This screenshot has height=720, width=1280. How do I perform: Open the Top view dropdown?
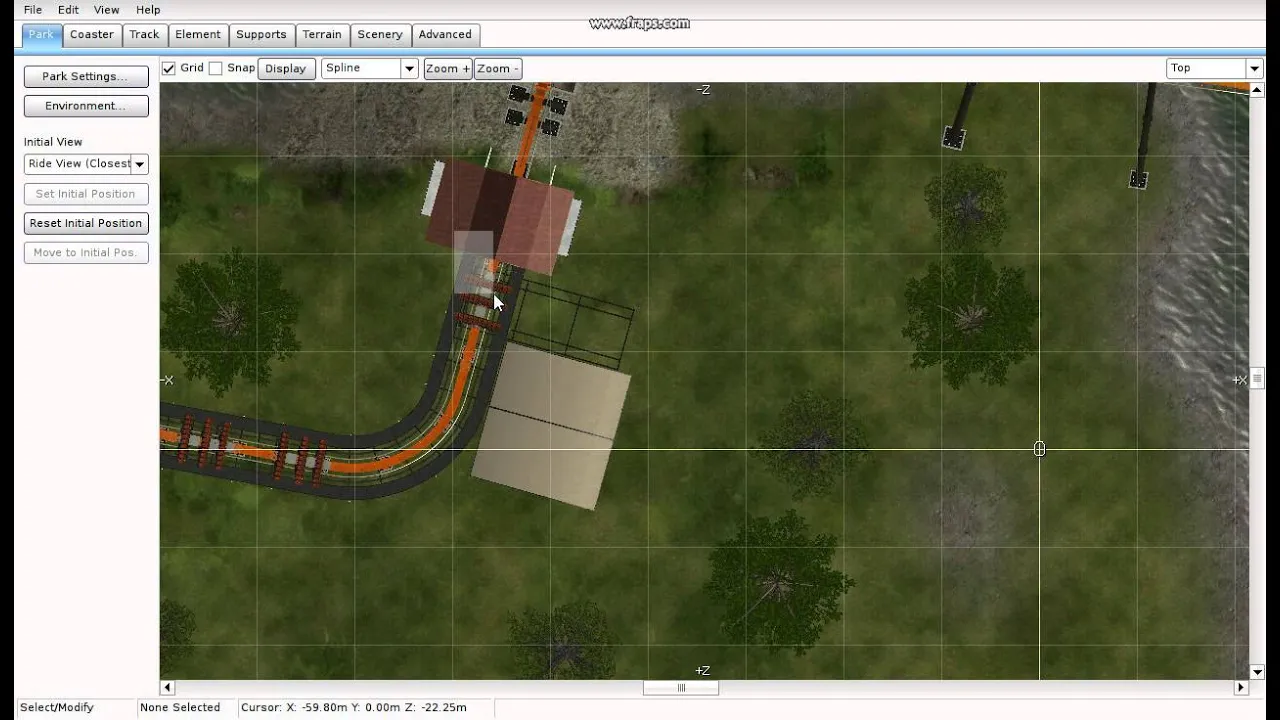[x=1214, y=68]
